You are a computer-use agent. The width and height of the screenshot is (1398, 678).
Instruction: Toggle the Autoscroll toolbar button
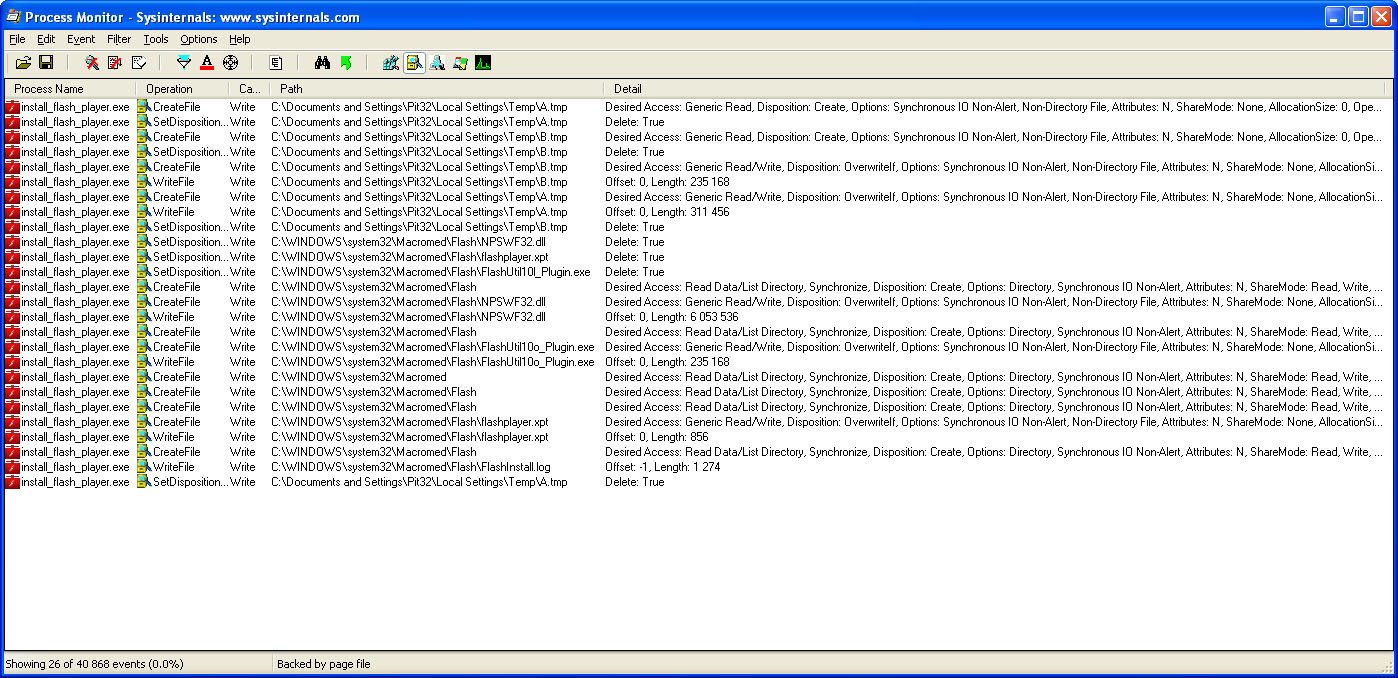(115, 63)
